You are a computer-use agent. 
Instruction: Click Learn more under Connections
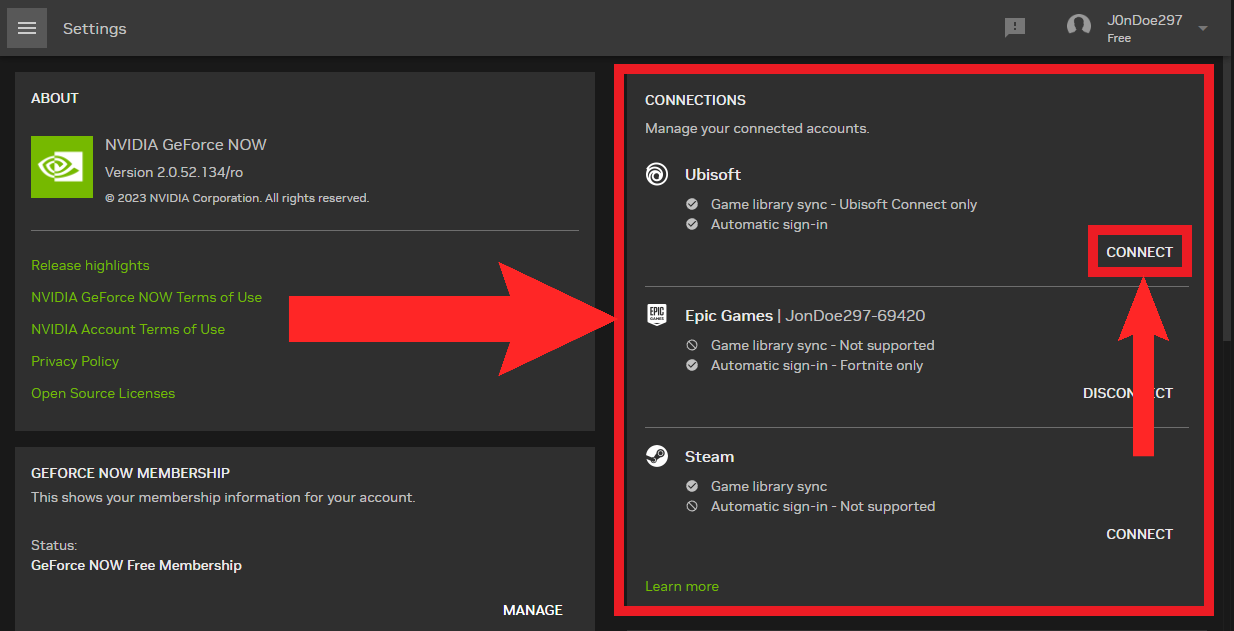pyautogui.click(x=682, y=587)
